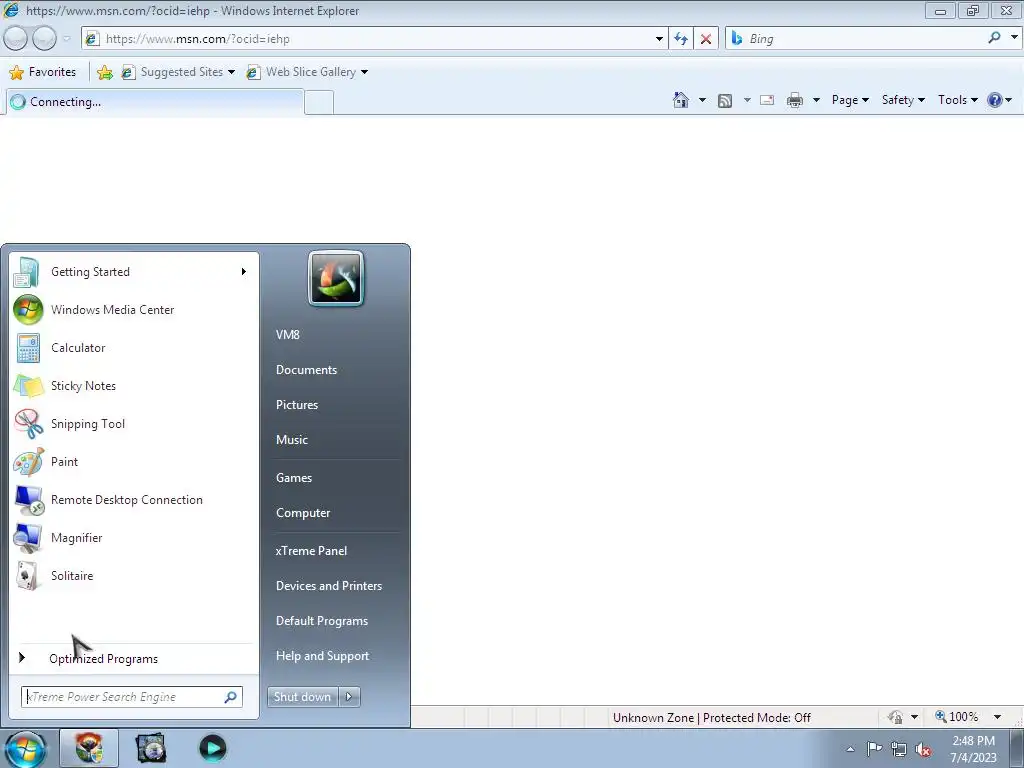Open the address bar history dropdown

(x=659, y=39)
